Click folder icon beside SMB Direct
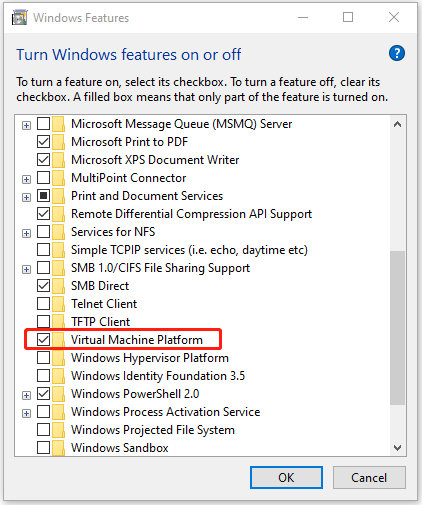Viewport: 422px width, 505px height. tap(59, 286)
